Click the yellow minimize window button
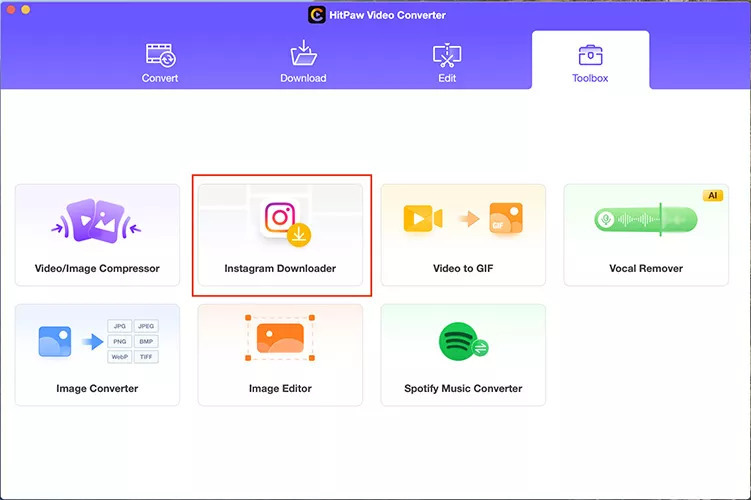This screenshot has width=751, height=500. (26, 9)
